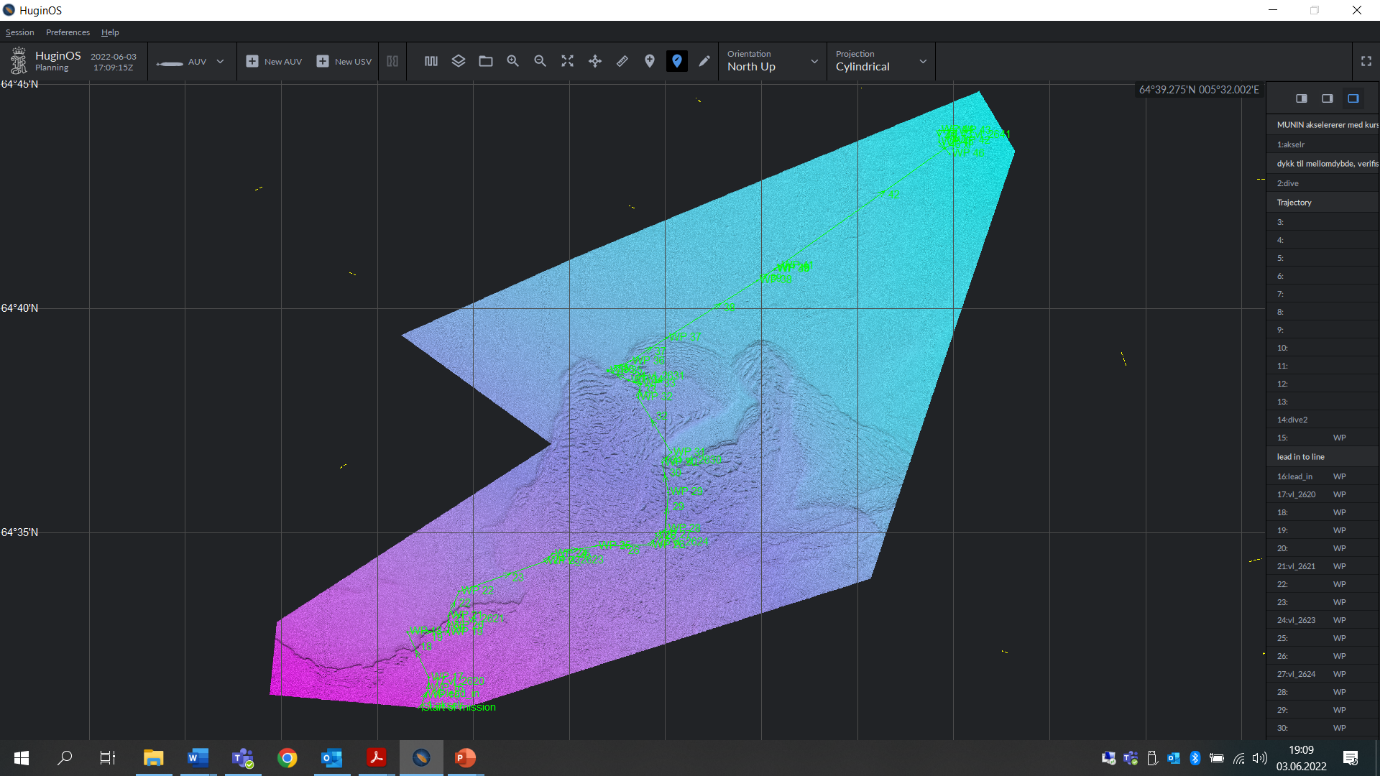Open the folder icon in the toolbar
The height and width of the screenshot is (776, 1380).
tap(485, 61)
